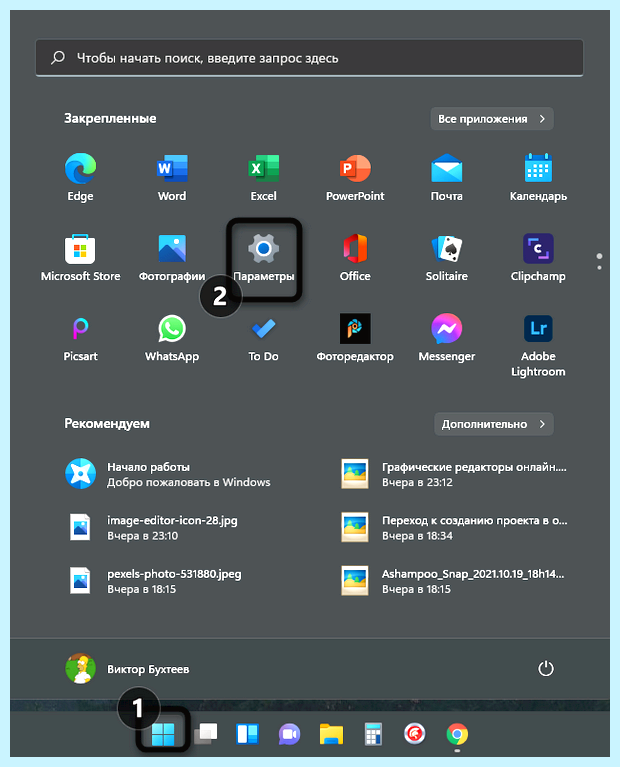Launch Adobe Lightroom app
620x767 pixels.
[x=538, y=345]
